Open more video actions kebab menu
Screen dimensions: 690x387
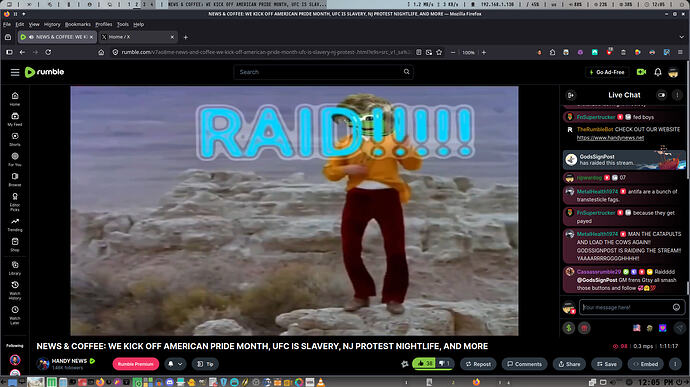(x=675, y=364)
